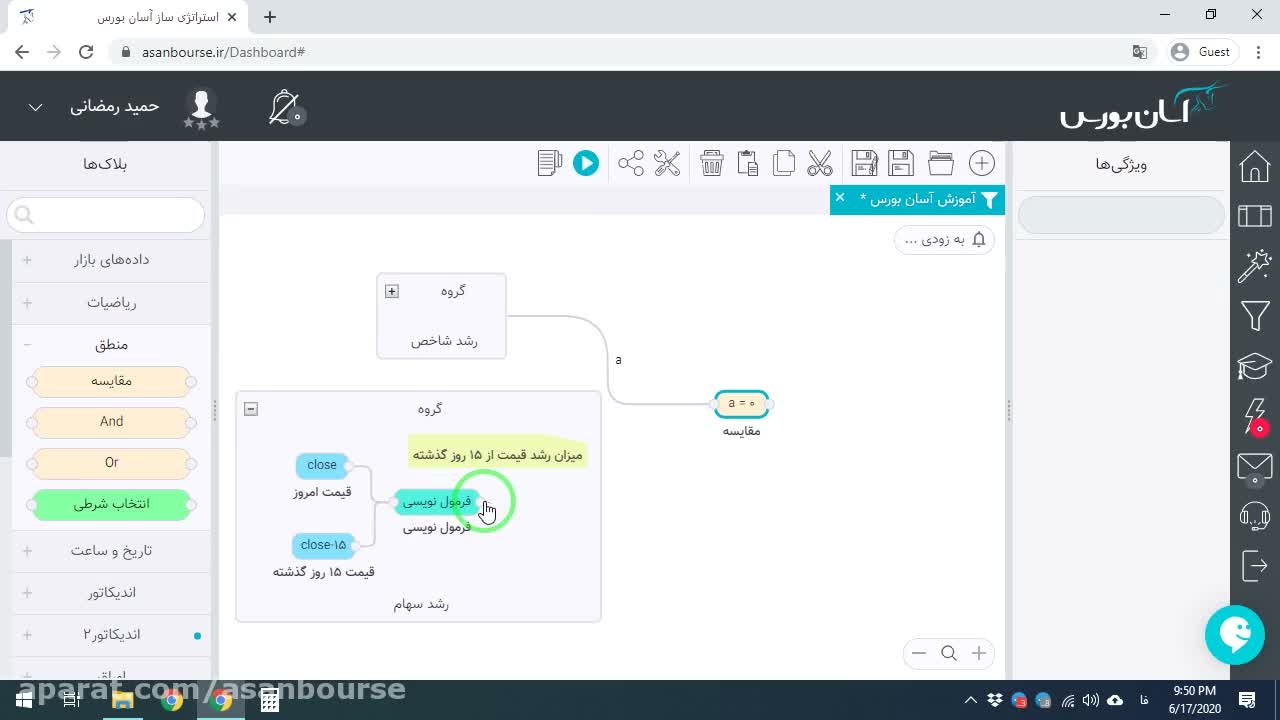
Task: Click the به زودی notification pill
Action: (x=944, y=239)
